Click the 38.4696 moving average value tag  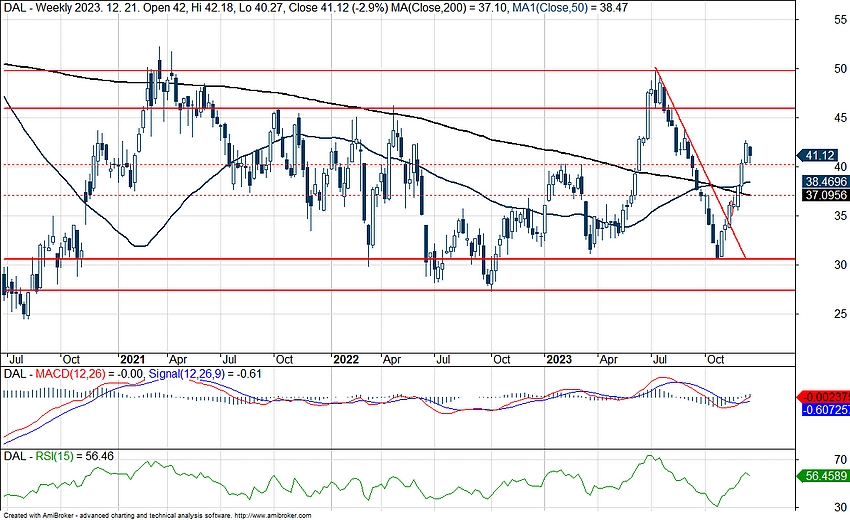tap(824, 182)
